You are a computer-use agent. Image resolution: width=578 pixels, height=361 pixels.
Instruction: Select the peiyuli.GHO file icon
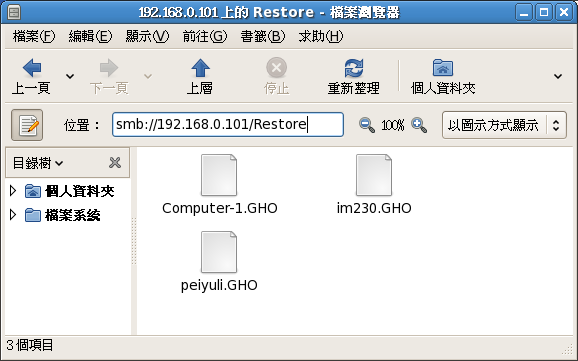219,252
